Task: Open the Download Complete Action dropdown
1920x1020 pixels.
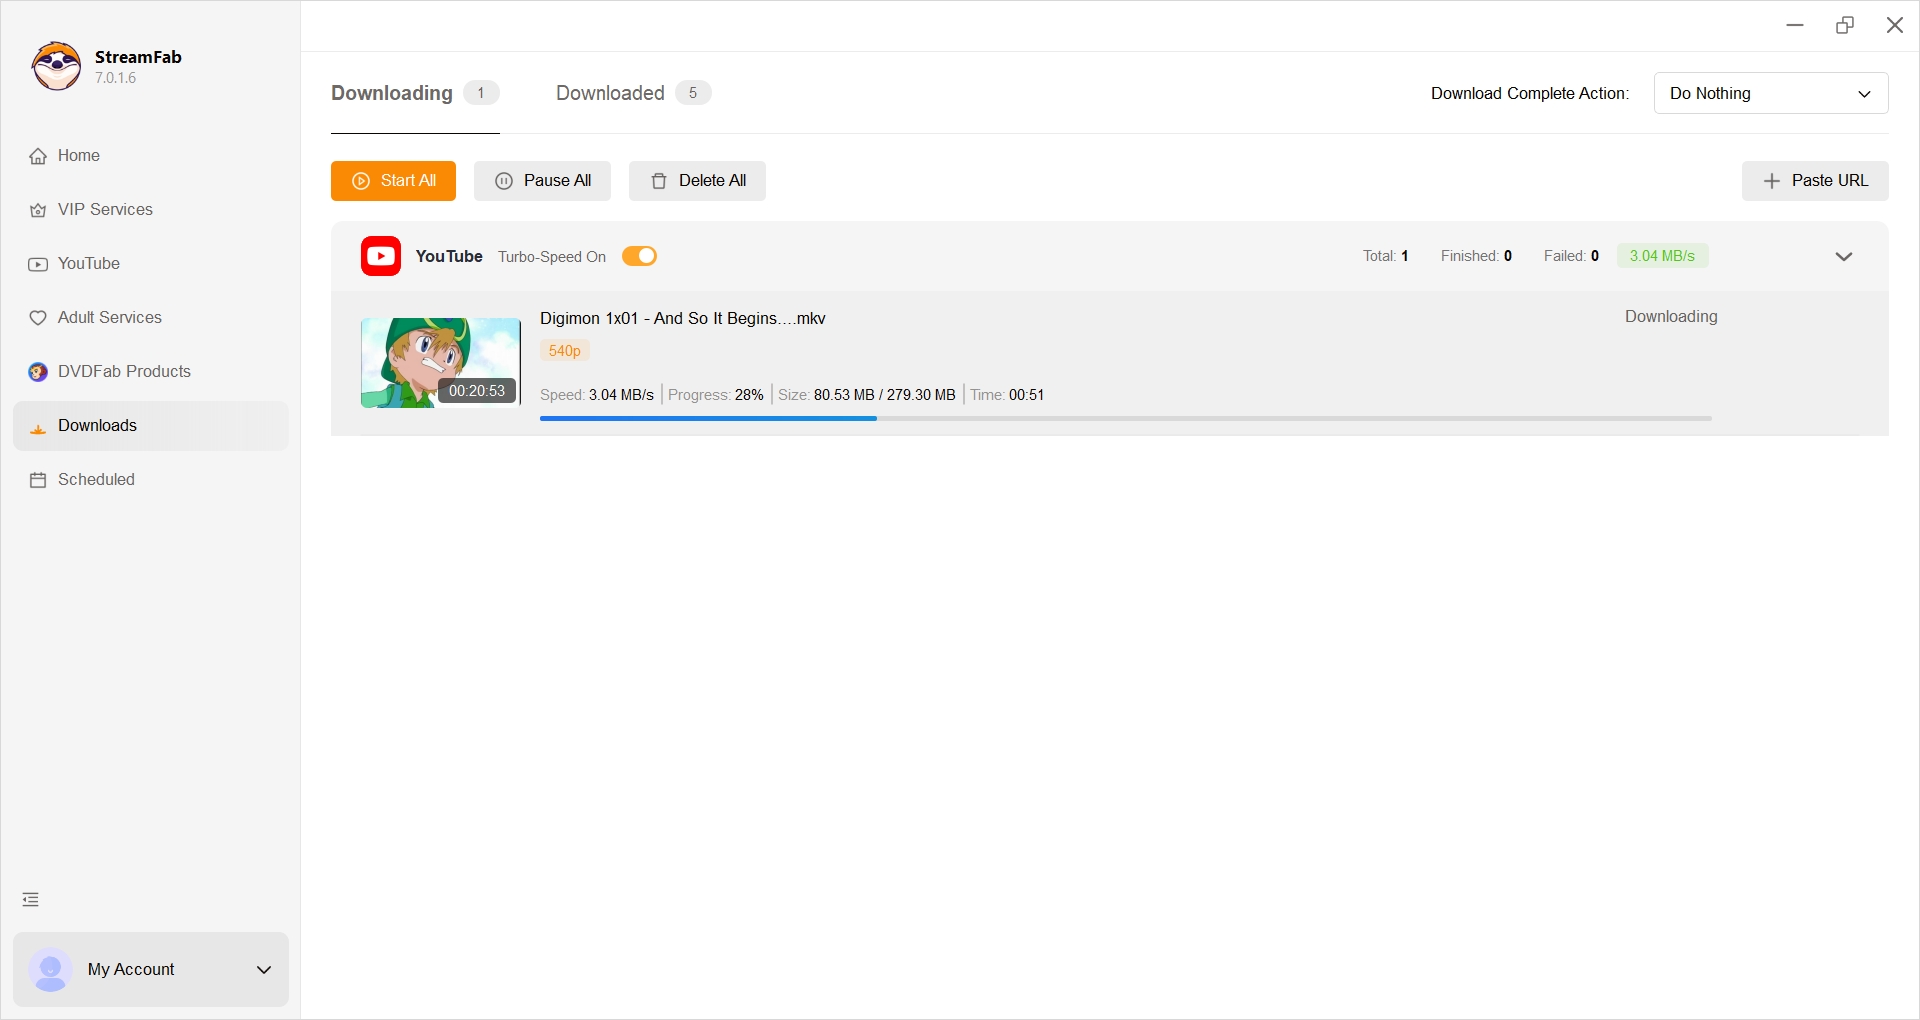Action: [x=1771, y=93]
